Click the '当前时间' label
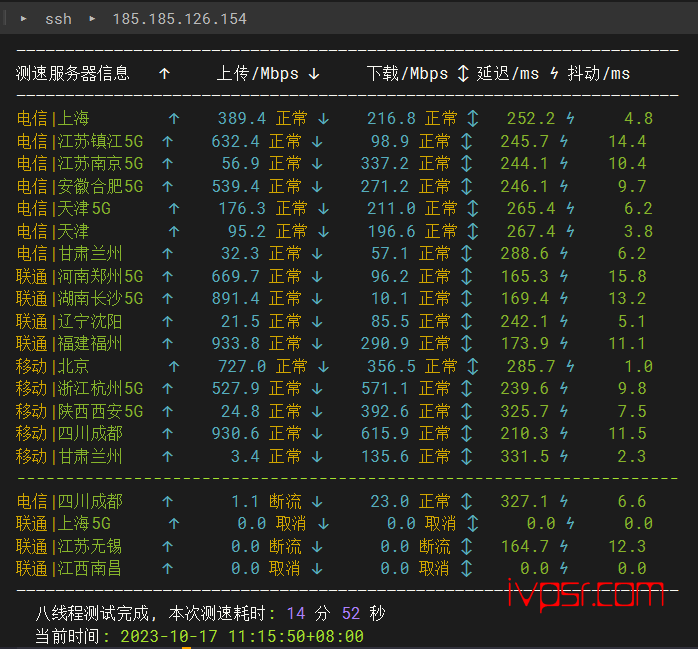This screenshot has height=649, width=698. coord(67,636)
